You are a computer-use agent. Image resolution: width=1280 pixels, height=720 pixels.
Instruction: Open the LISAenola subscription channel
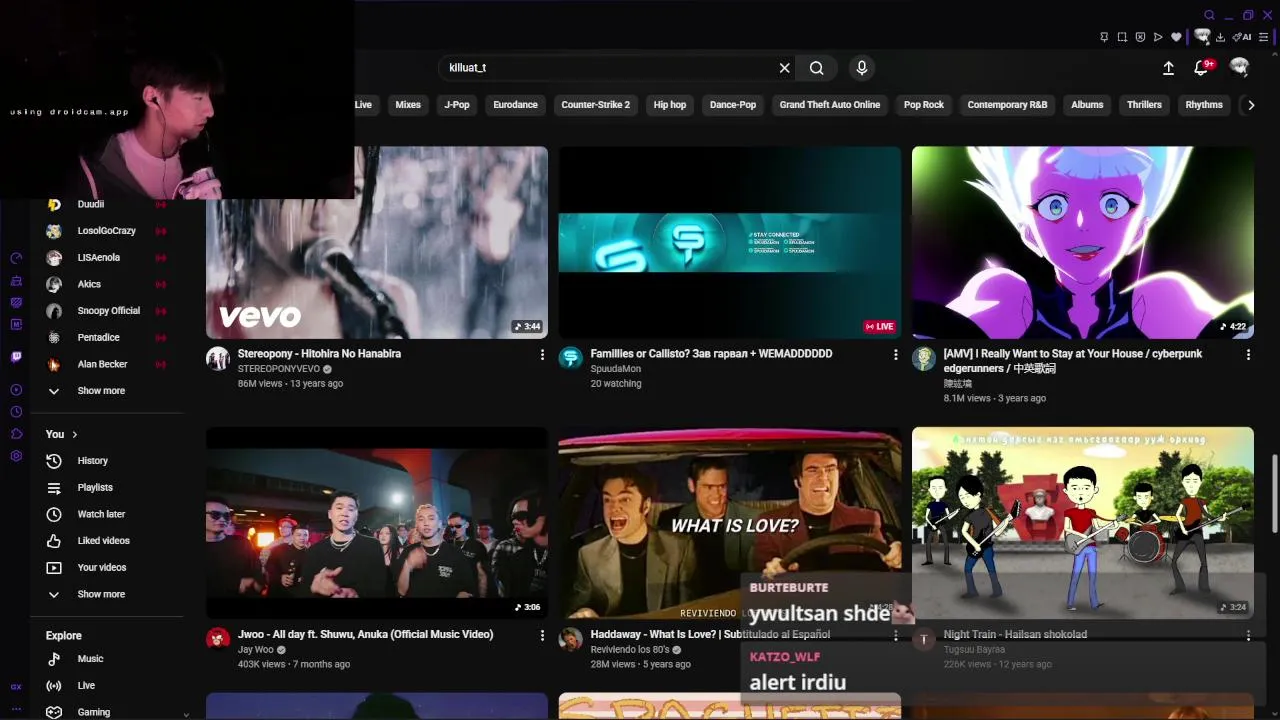click(x=106, y=258)
